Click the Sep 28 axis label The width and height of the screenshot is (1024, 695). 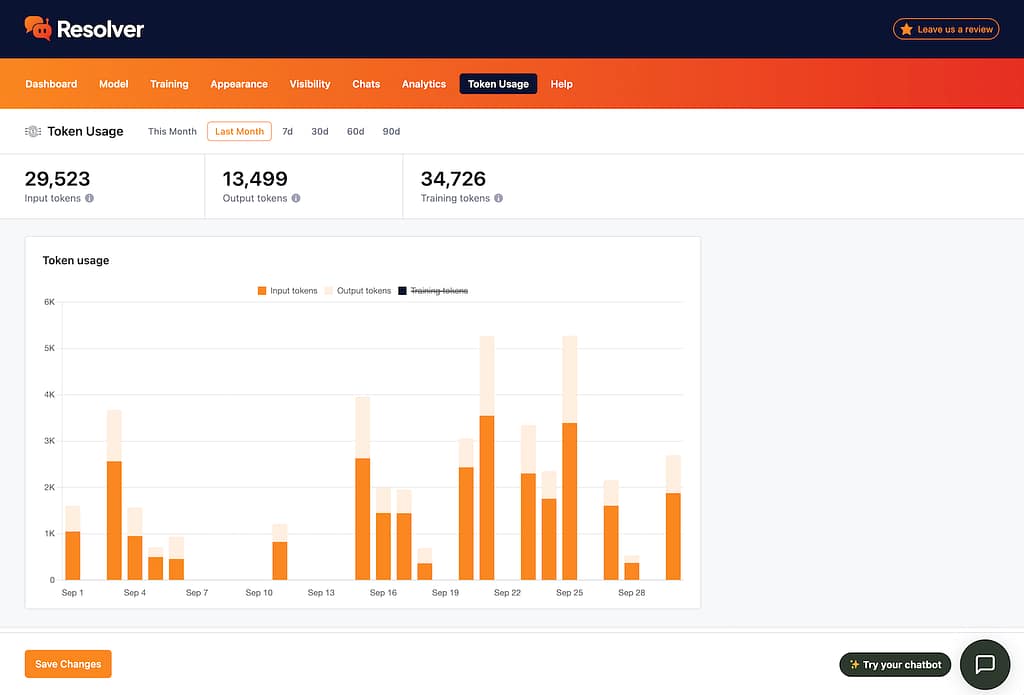632,592
